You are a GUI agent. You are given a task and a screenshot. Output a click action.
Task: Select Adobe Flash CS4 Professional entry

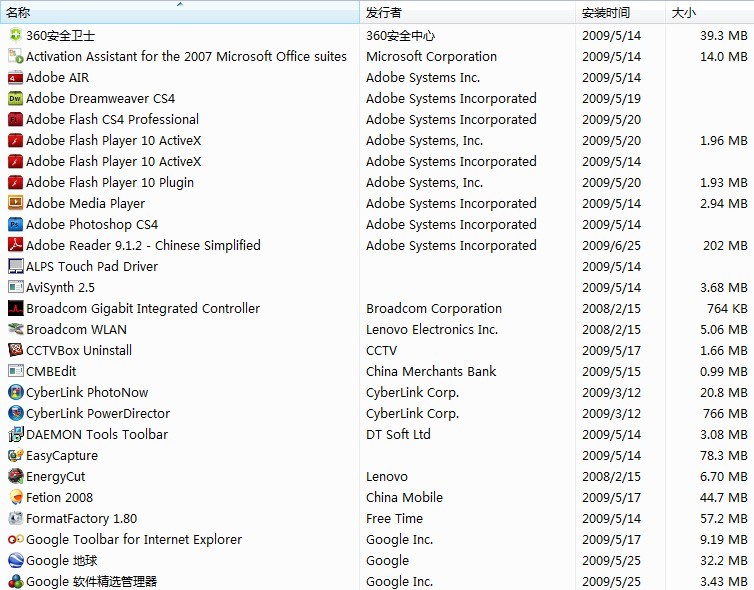(112, 119)
